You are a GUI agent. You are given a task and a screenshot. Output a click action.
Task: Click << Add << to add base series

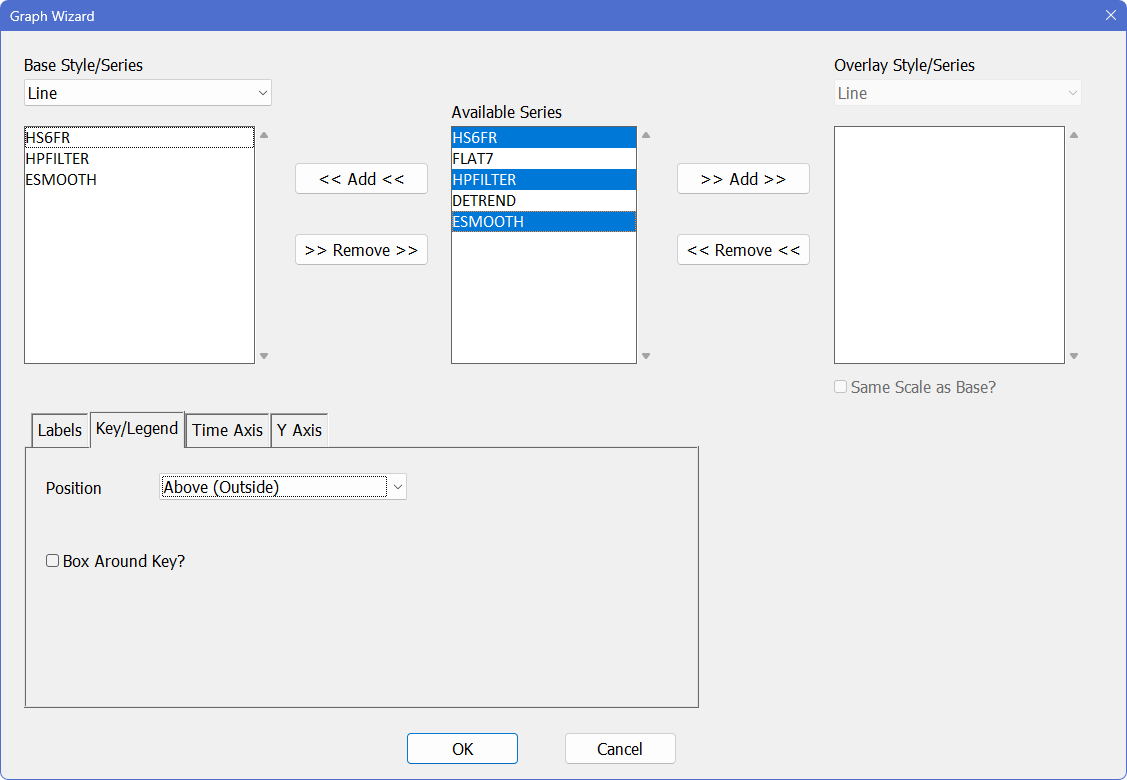coord(361,179)
